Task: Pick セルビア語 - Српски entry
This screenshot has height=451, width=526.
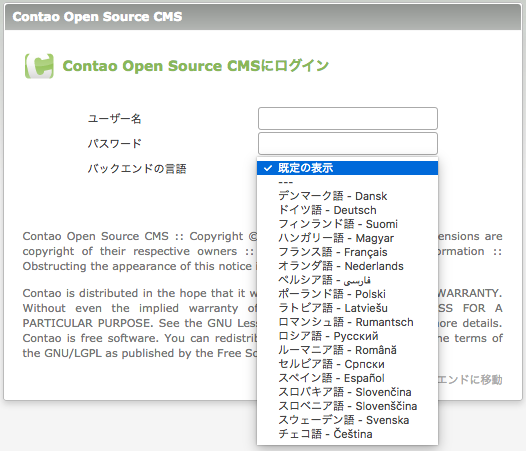Action: 348,364
